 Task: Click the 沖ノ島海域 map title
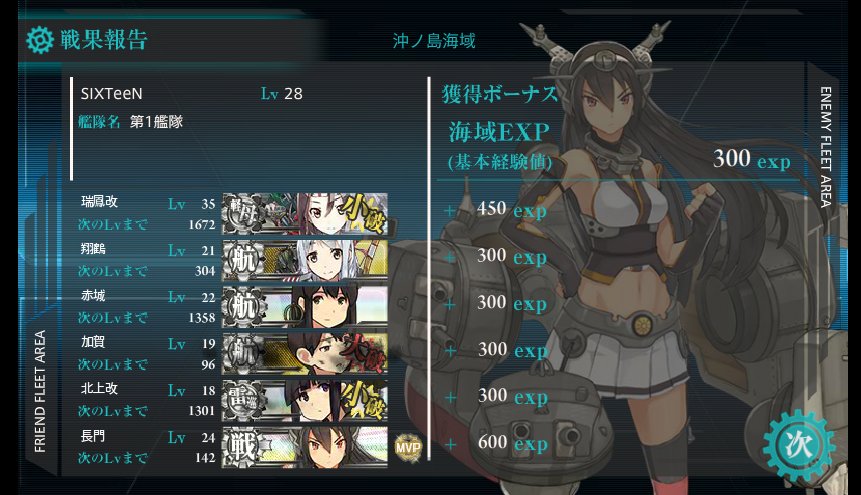click(x=434, y=40)
